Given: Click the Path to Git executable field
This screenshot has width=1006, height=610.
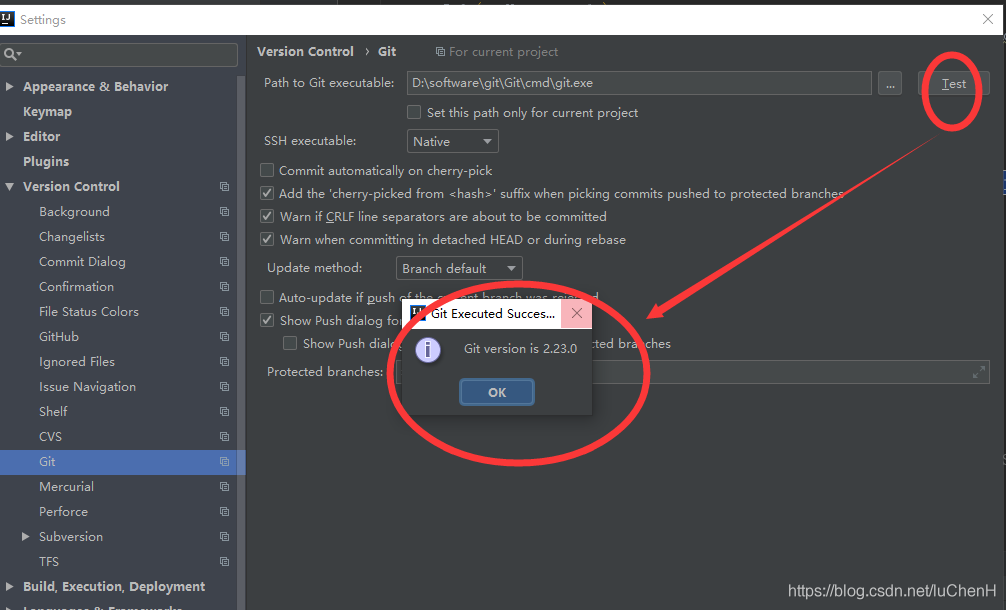Looking at the screenshot, I should point(639,83).
